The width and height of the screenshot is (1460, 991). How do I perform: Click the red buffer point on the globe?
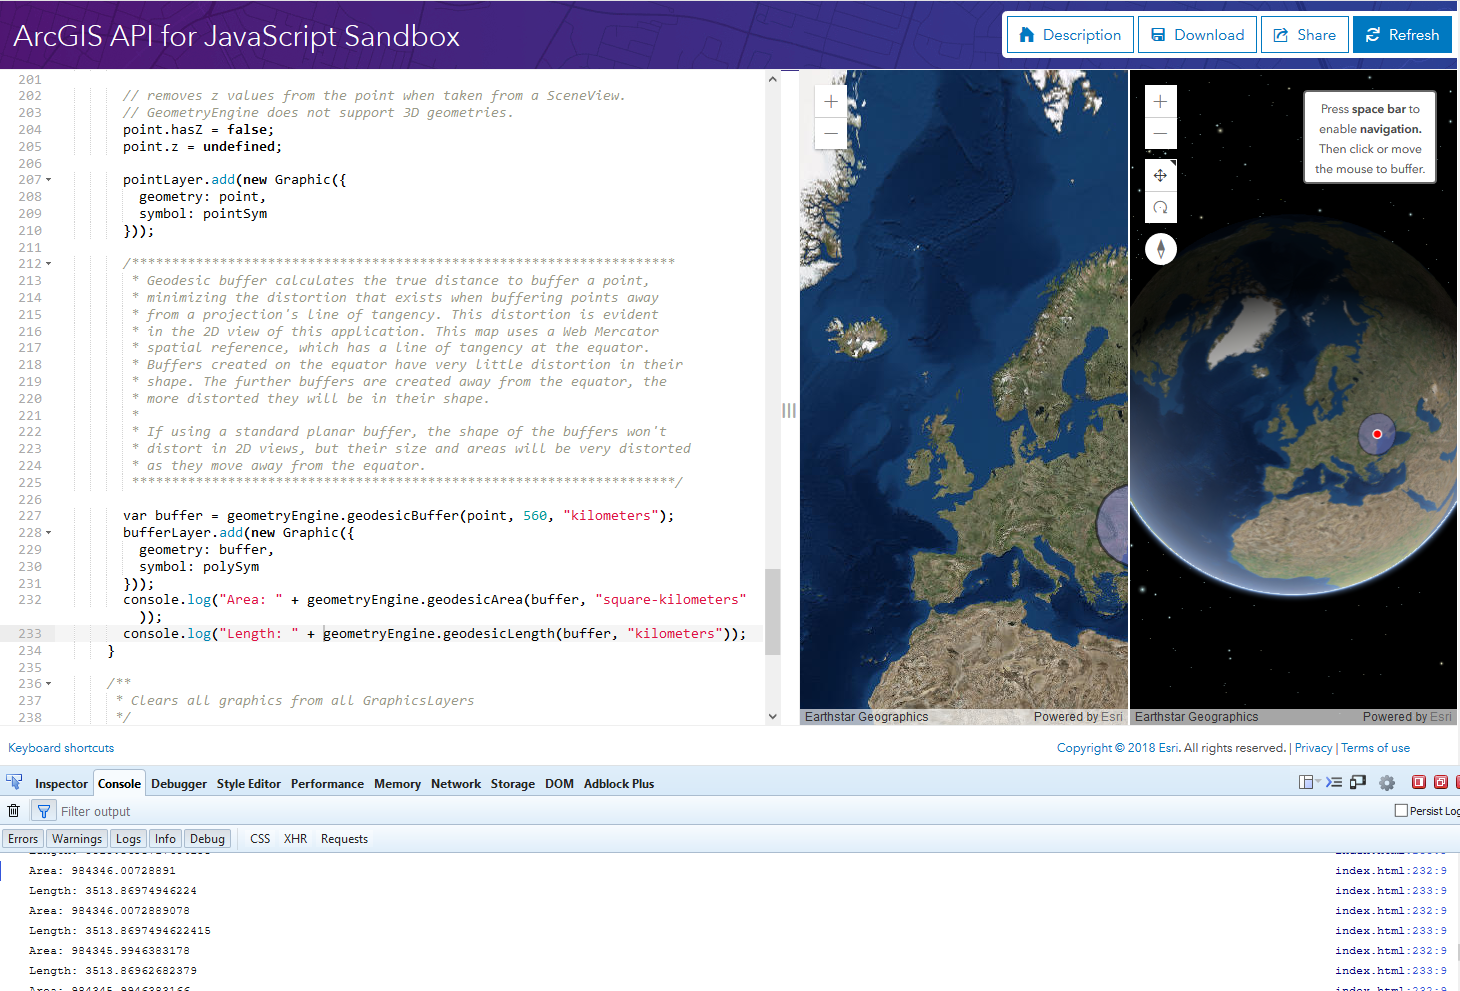click(1377, 434)
